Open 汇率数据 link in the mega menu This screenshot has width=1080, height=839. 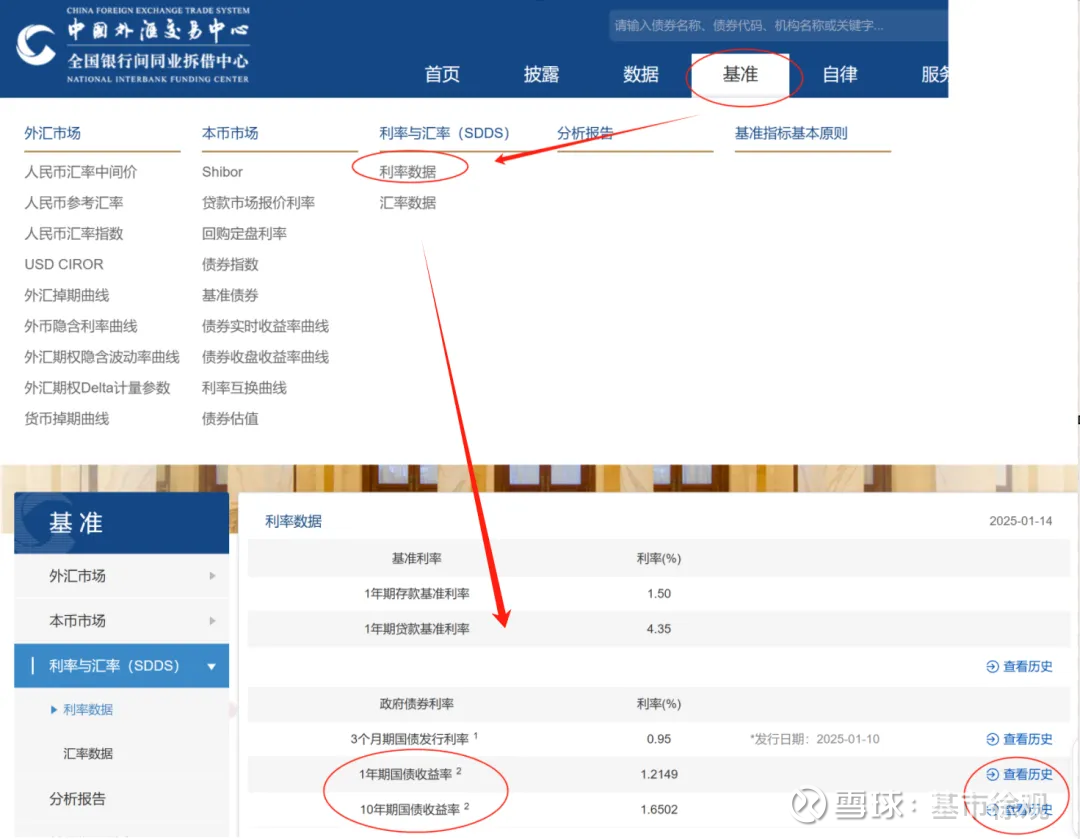coord(408,203)
